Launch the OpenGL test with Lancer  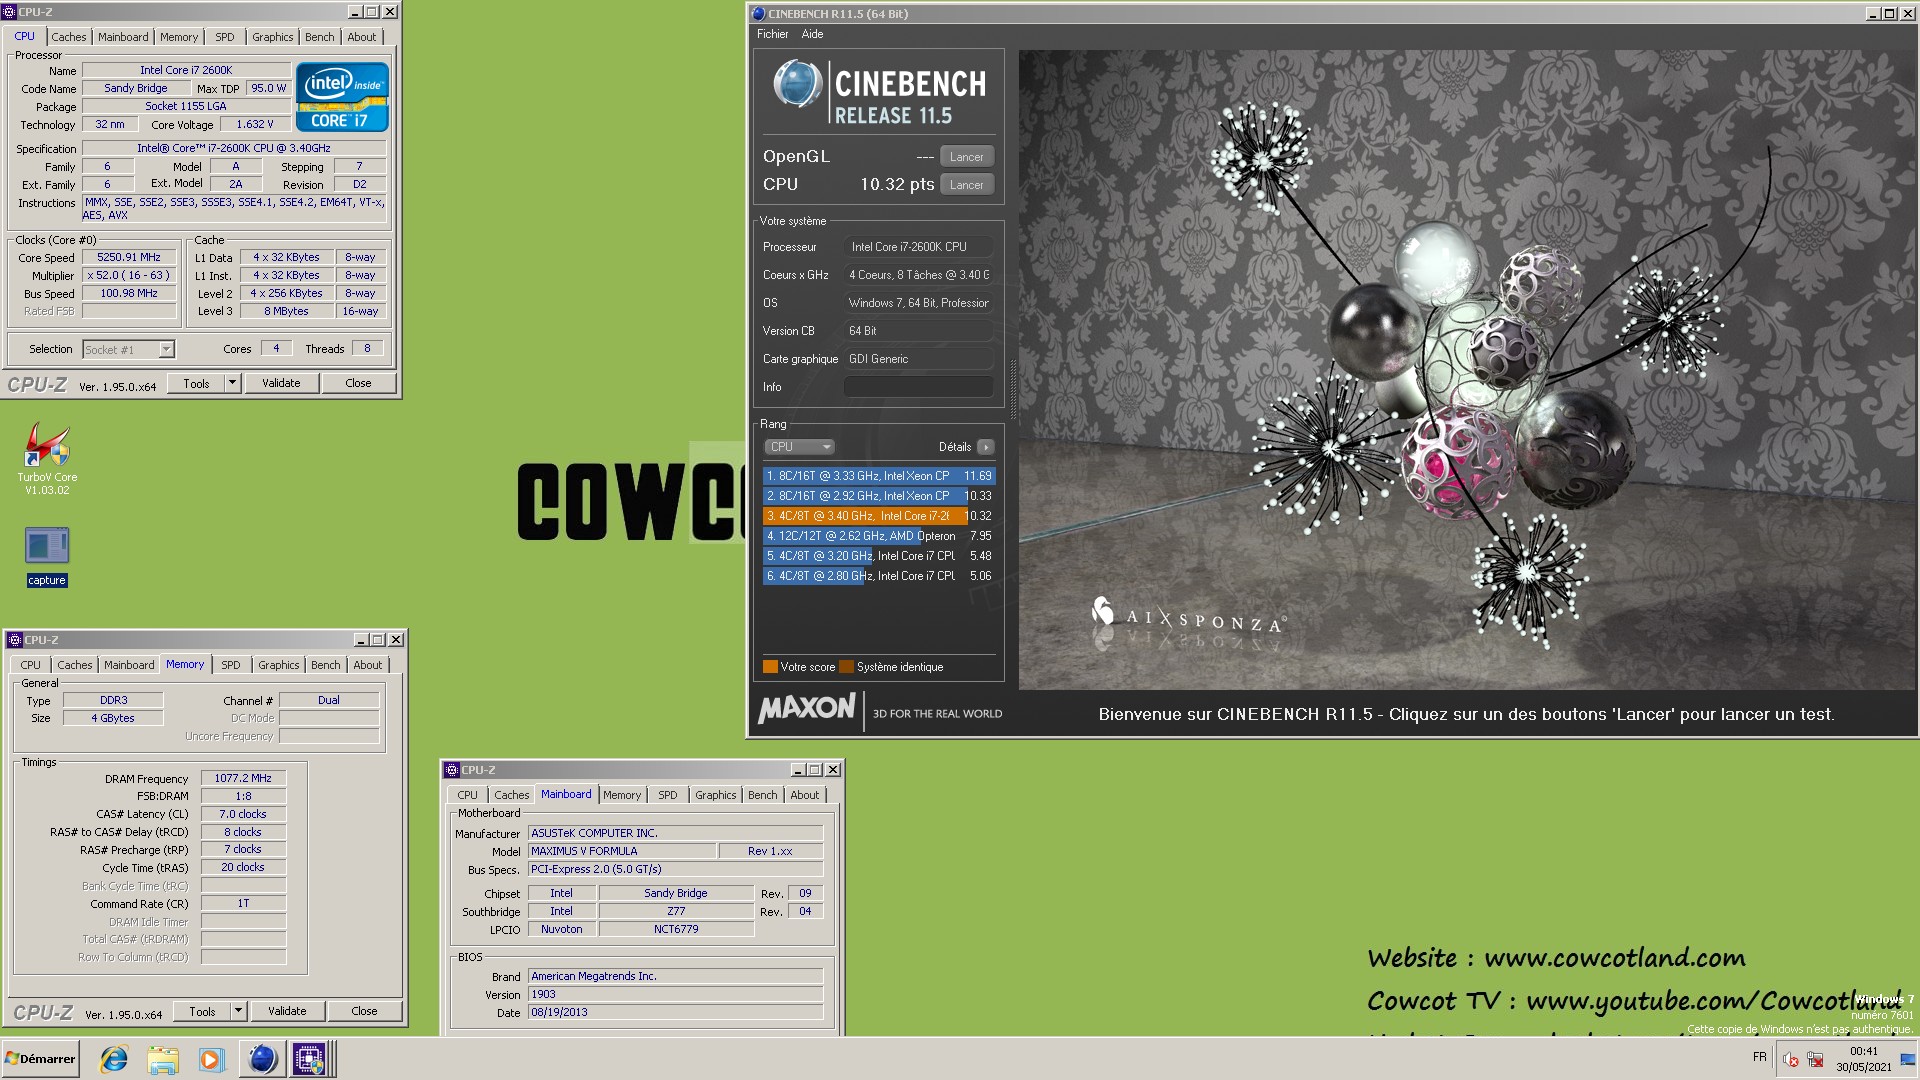tap(966, 157)
